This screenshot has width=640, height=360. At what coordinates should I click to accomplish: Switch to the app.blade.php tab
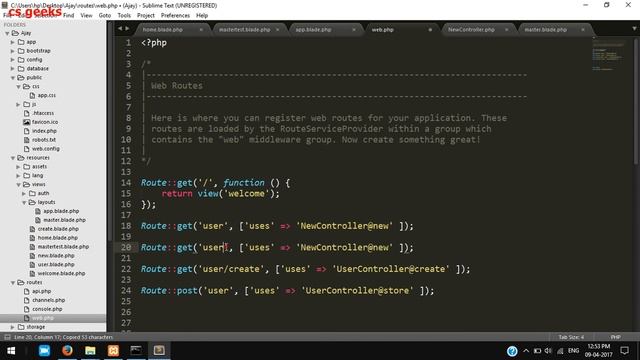[313, 30]
